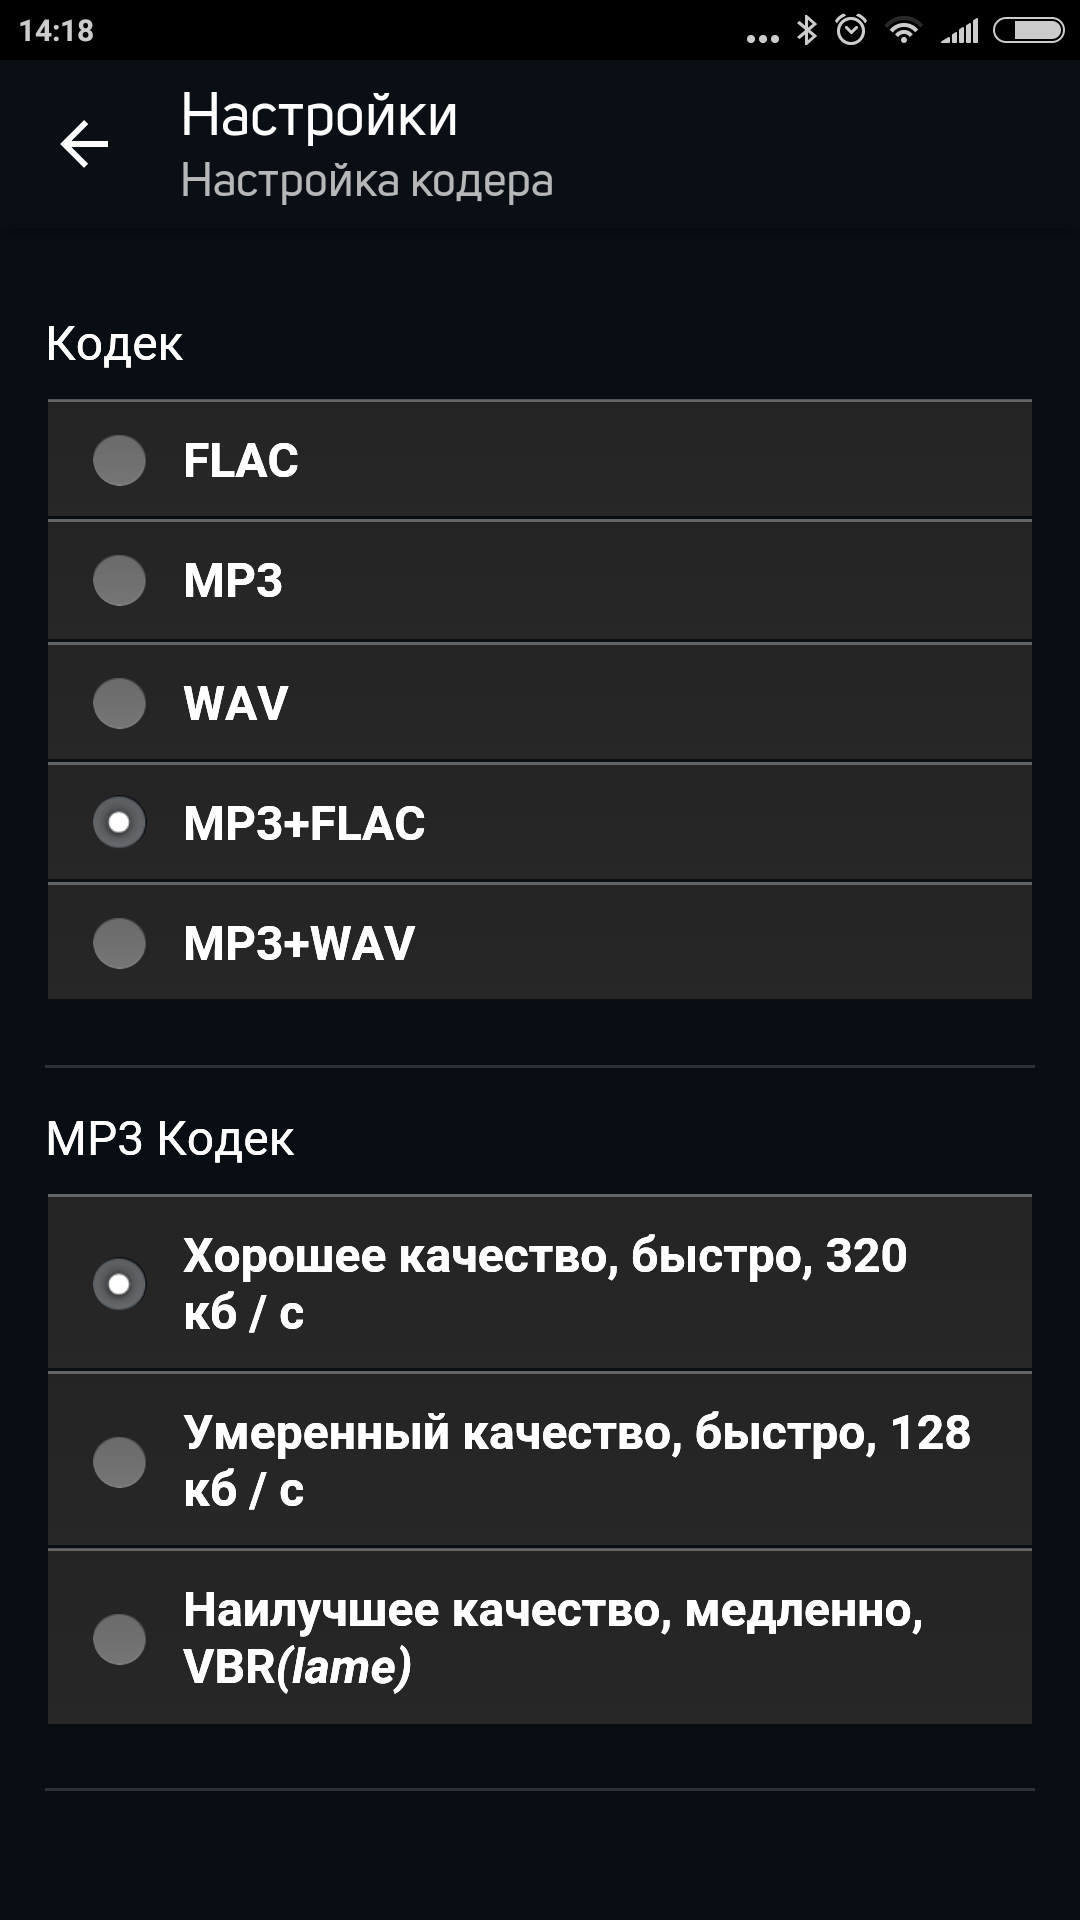The image size is (1080, 1920).
Task: Tap the alarm clock status icon
Action: [851, 31]
